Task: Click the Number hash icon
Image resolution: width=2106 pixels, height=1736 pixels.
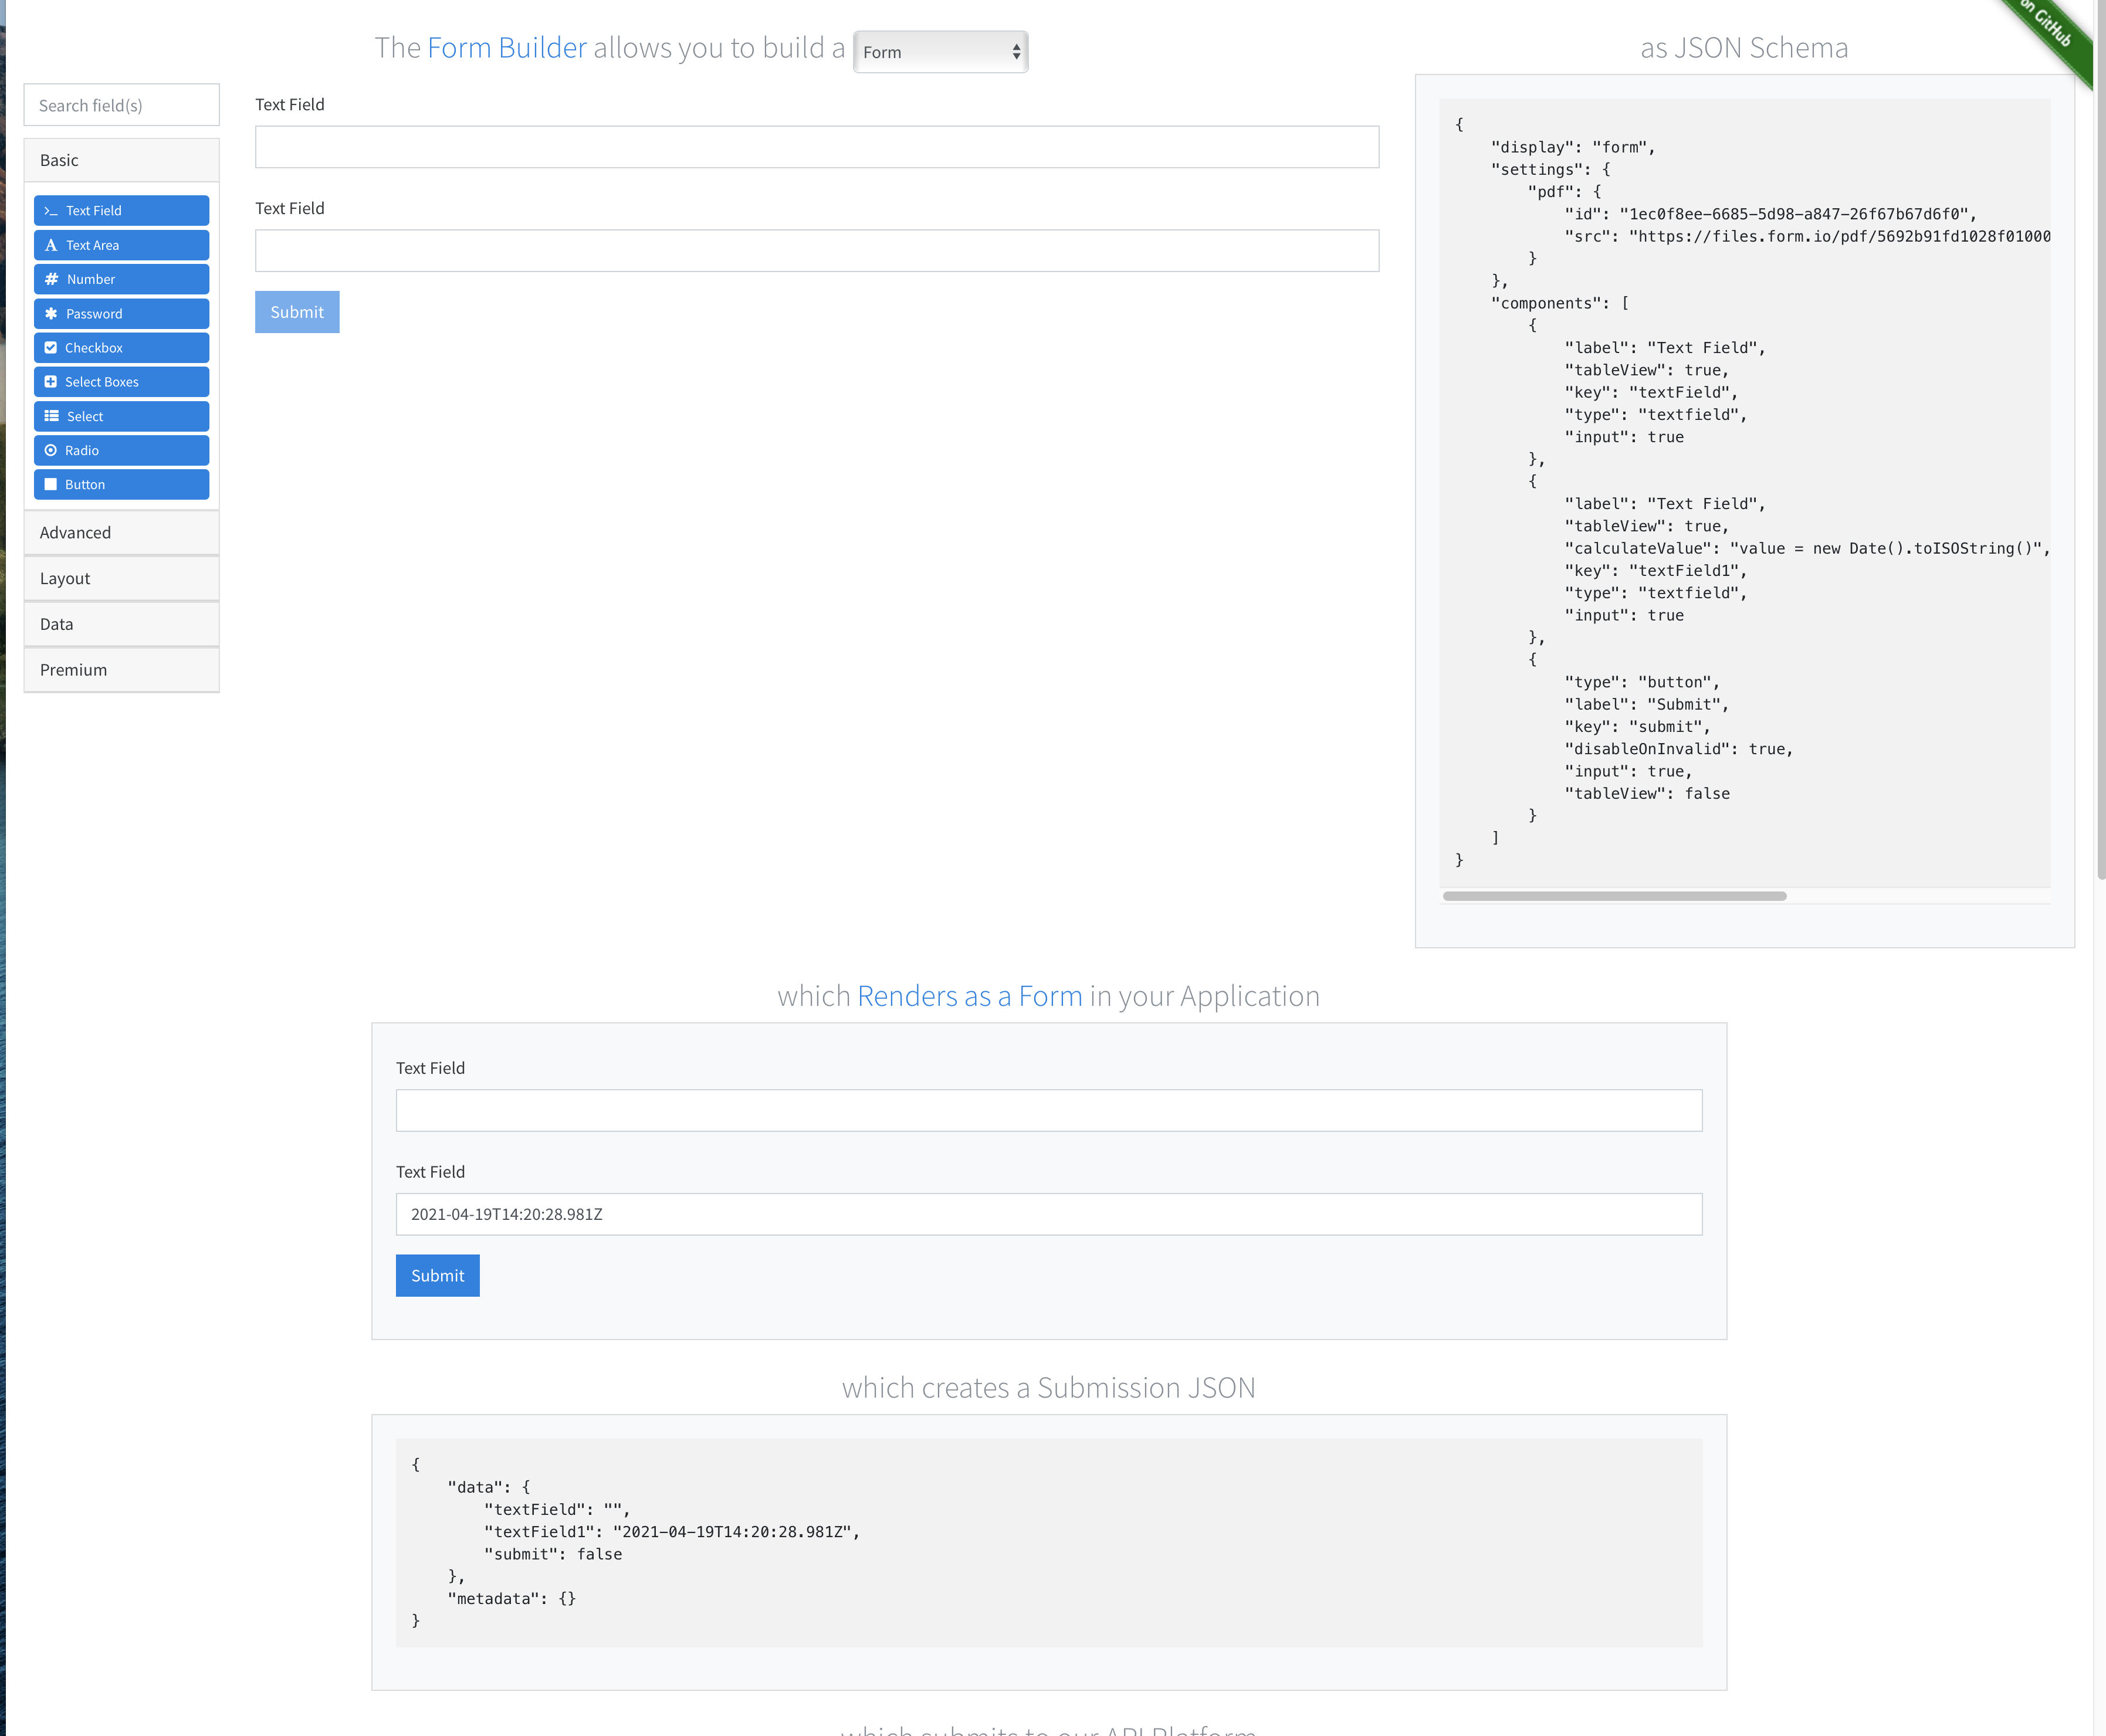Action: pos(51,279)
